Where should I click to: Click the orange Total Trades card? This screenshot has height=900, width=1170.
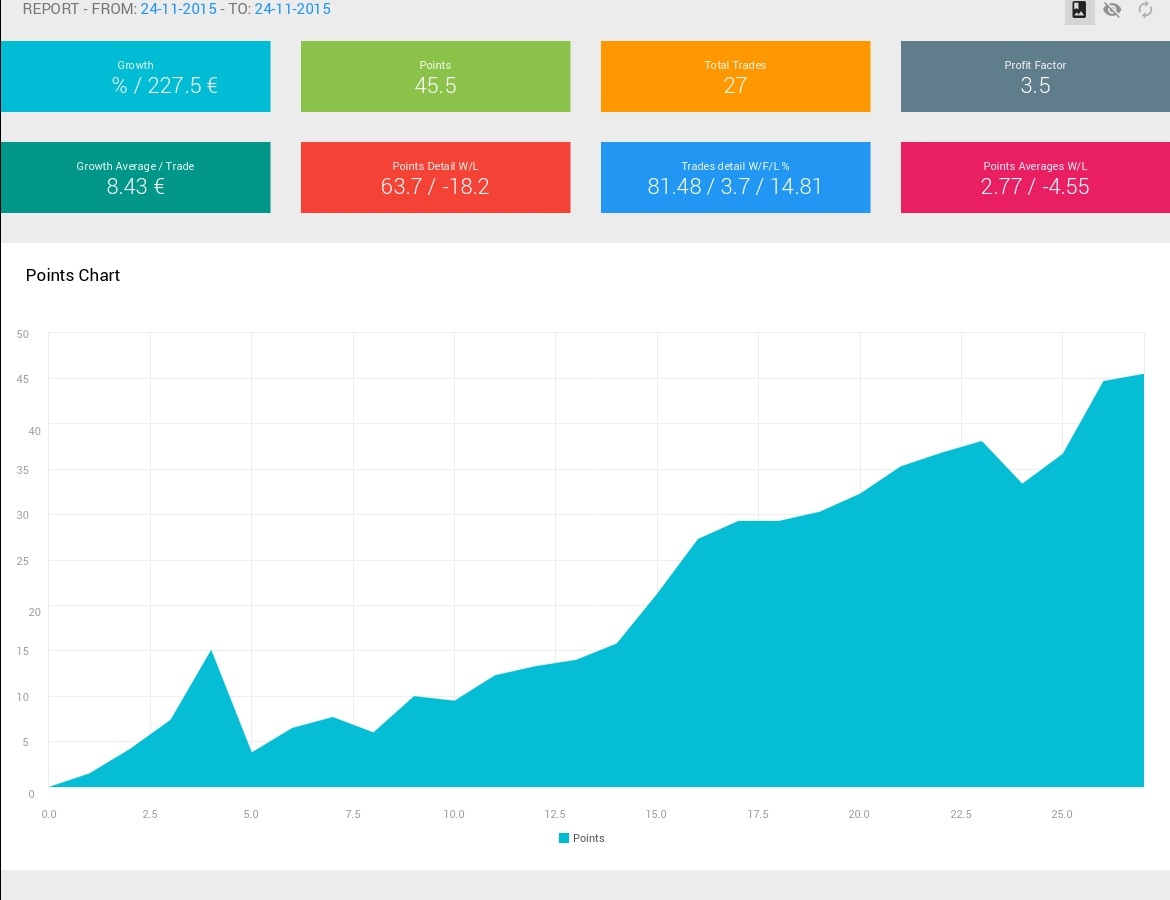tap(736, 76)
